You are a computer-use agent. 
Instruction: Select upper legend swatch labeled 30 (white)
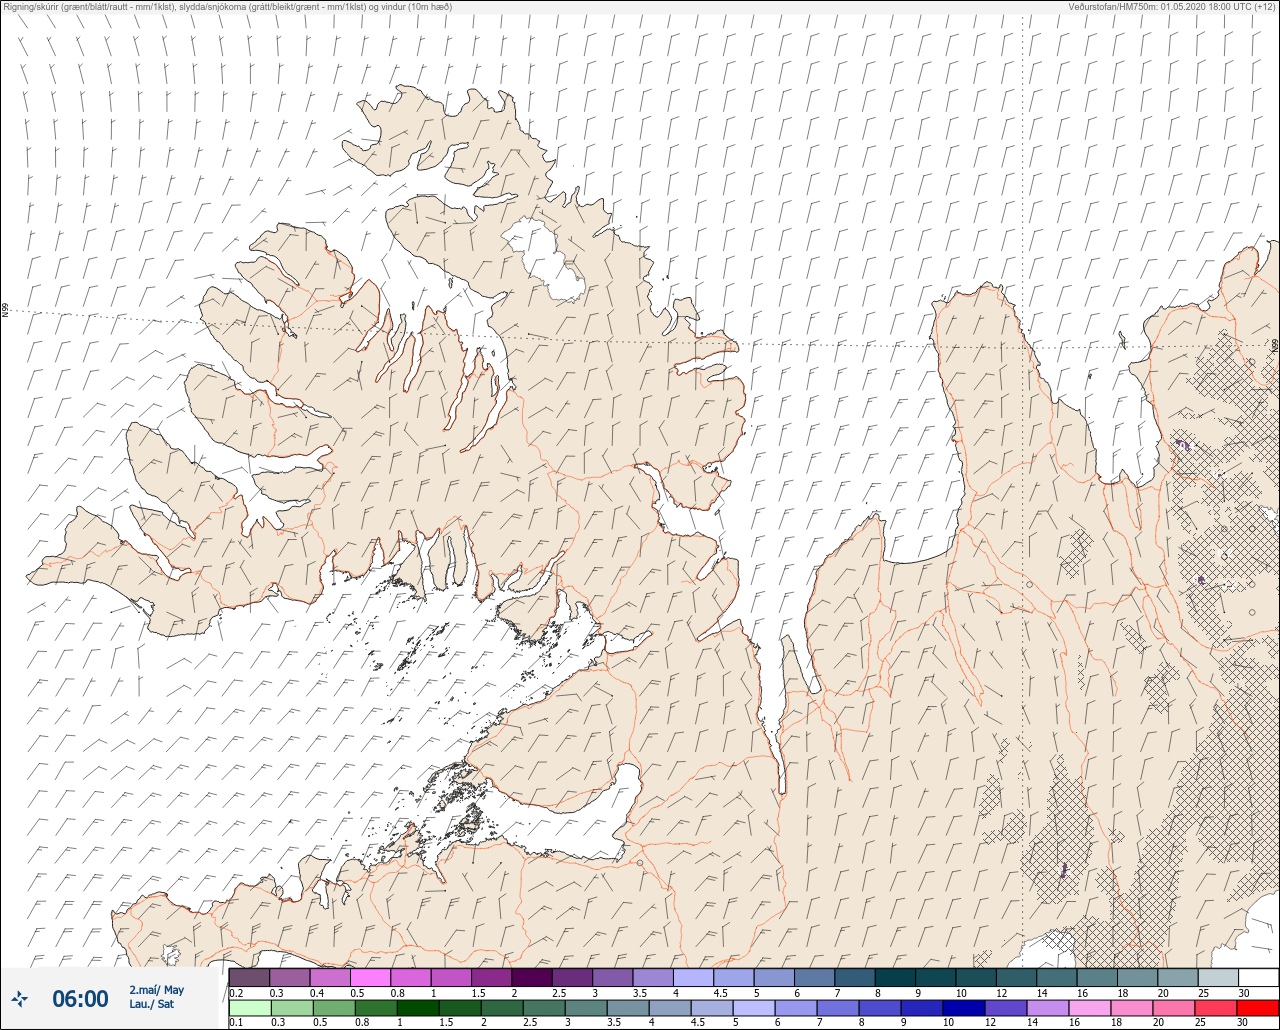1258,977
